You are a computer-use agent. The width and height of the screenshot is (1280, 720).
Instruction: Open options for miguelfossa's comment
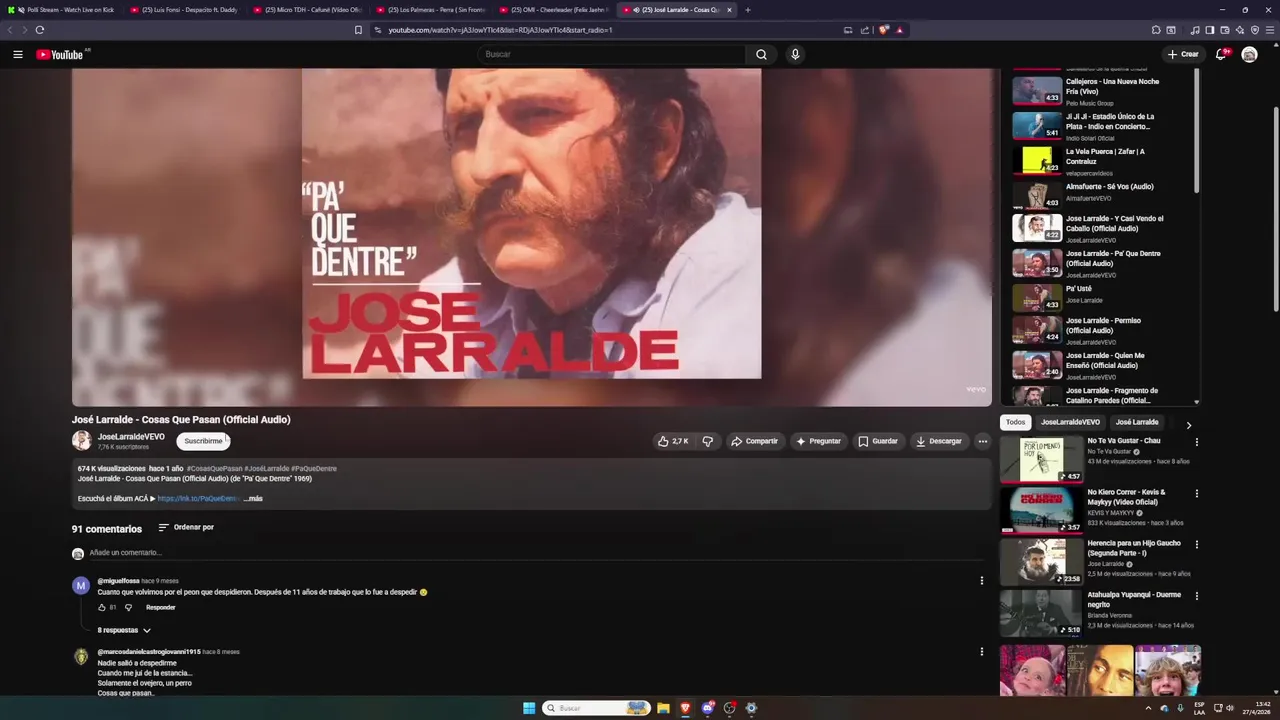(981, 580)
